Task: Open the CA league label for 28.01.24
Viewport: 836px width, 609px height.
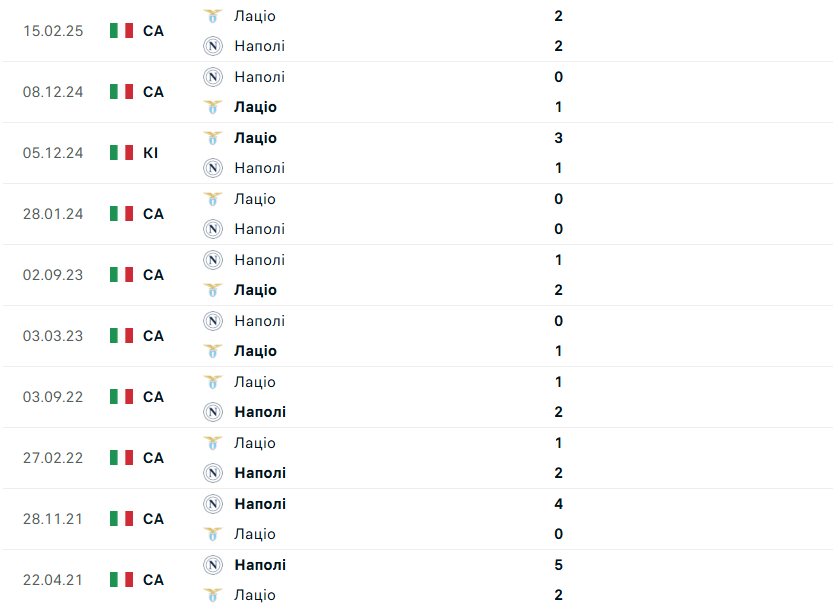Action: (x=153, y=214)
